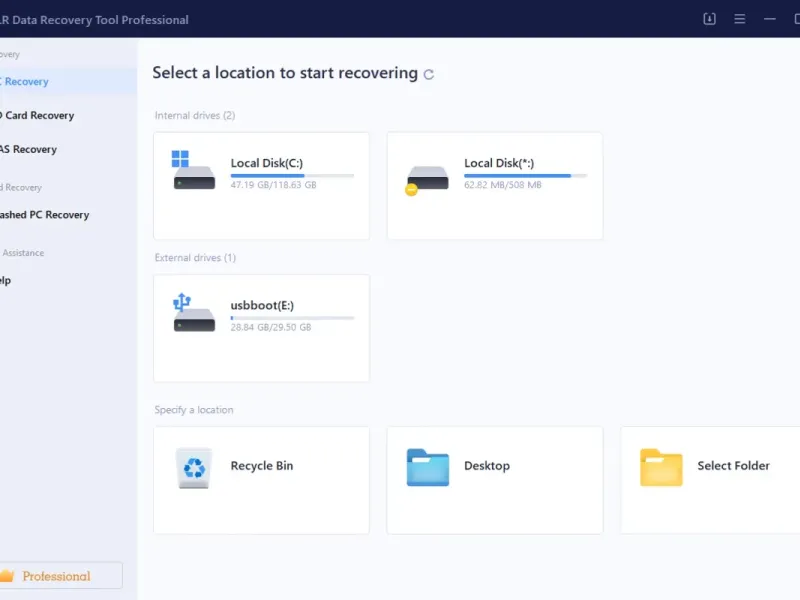The height and width of the screenshot is (600, 800).
Task: Click the usbboot(E:) usage bar
Action: [292, 318]
